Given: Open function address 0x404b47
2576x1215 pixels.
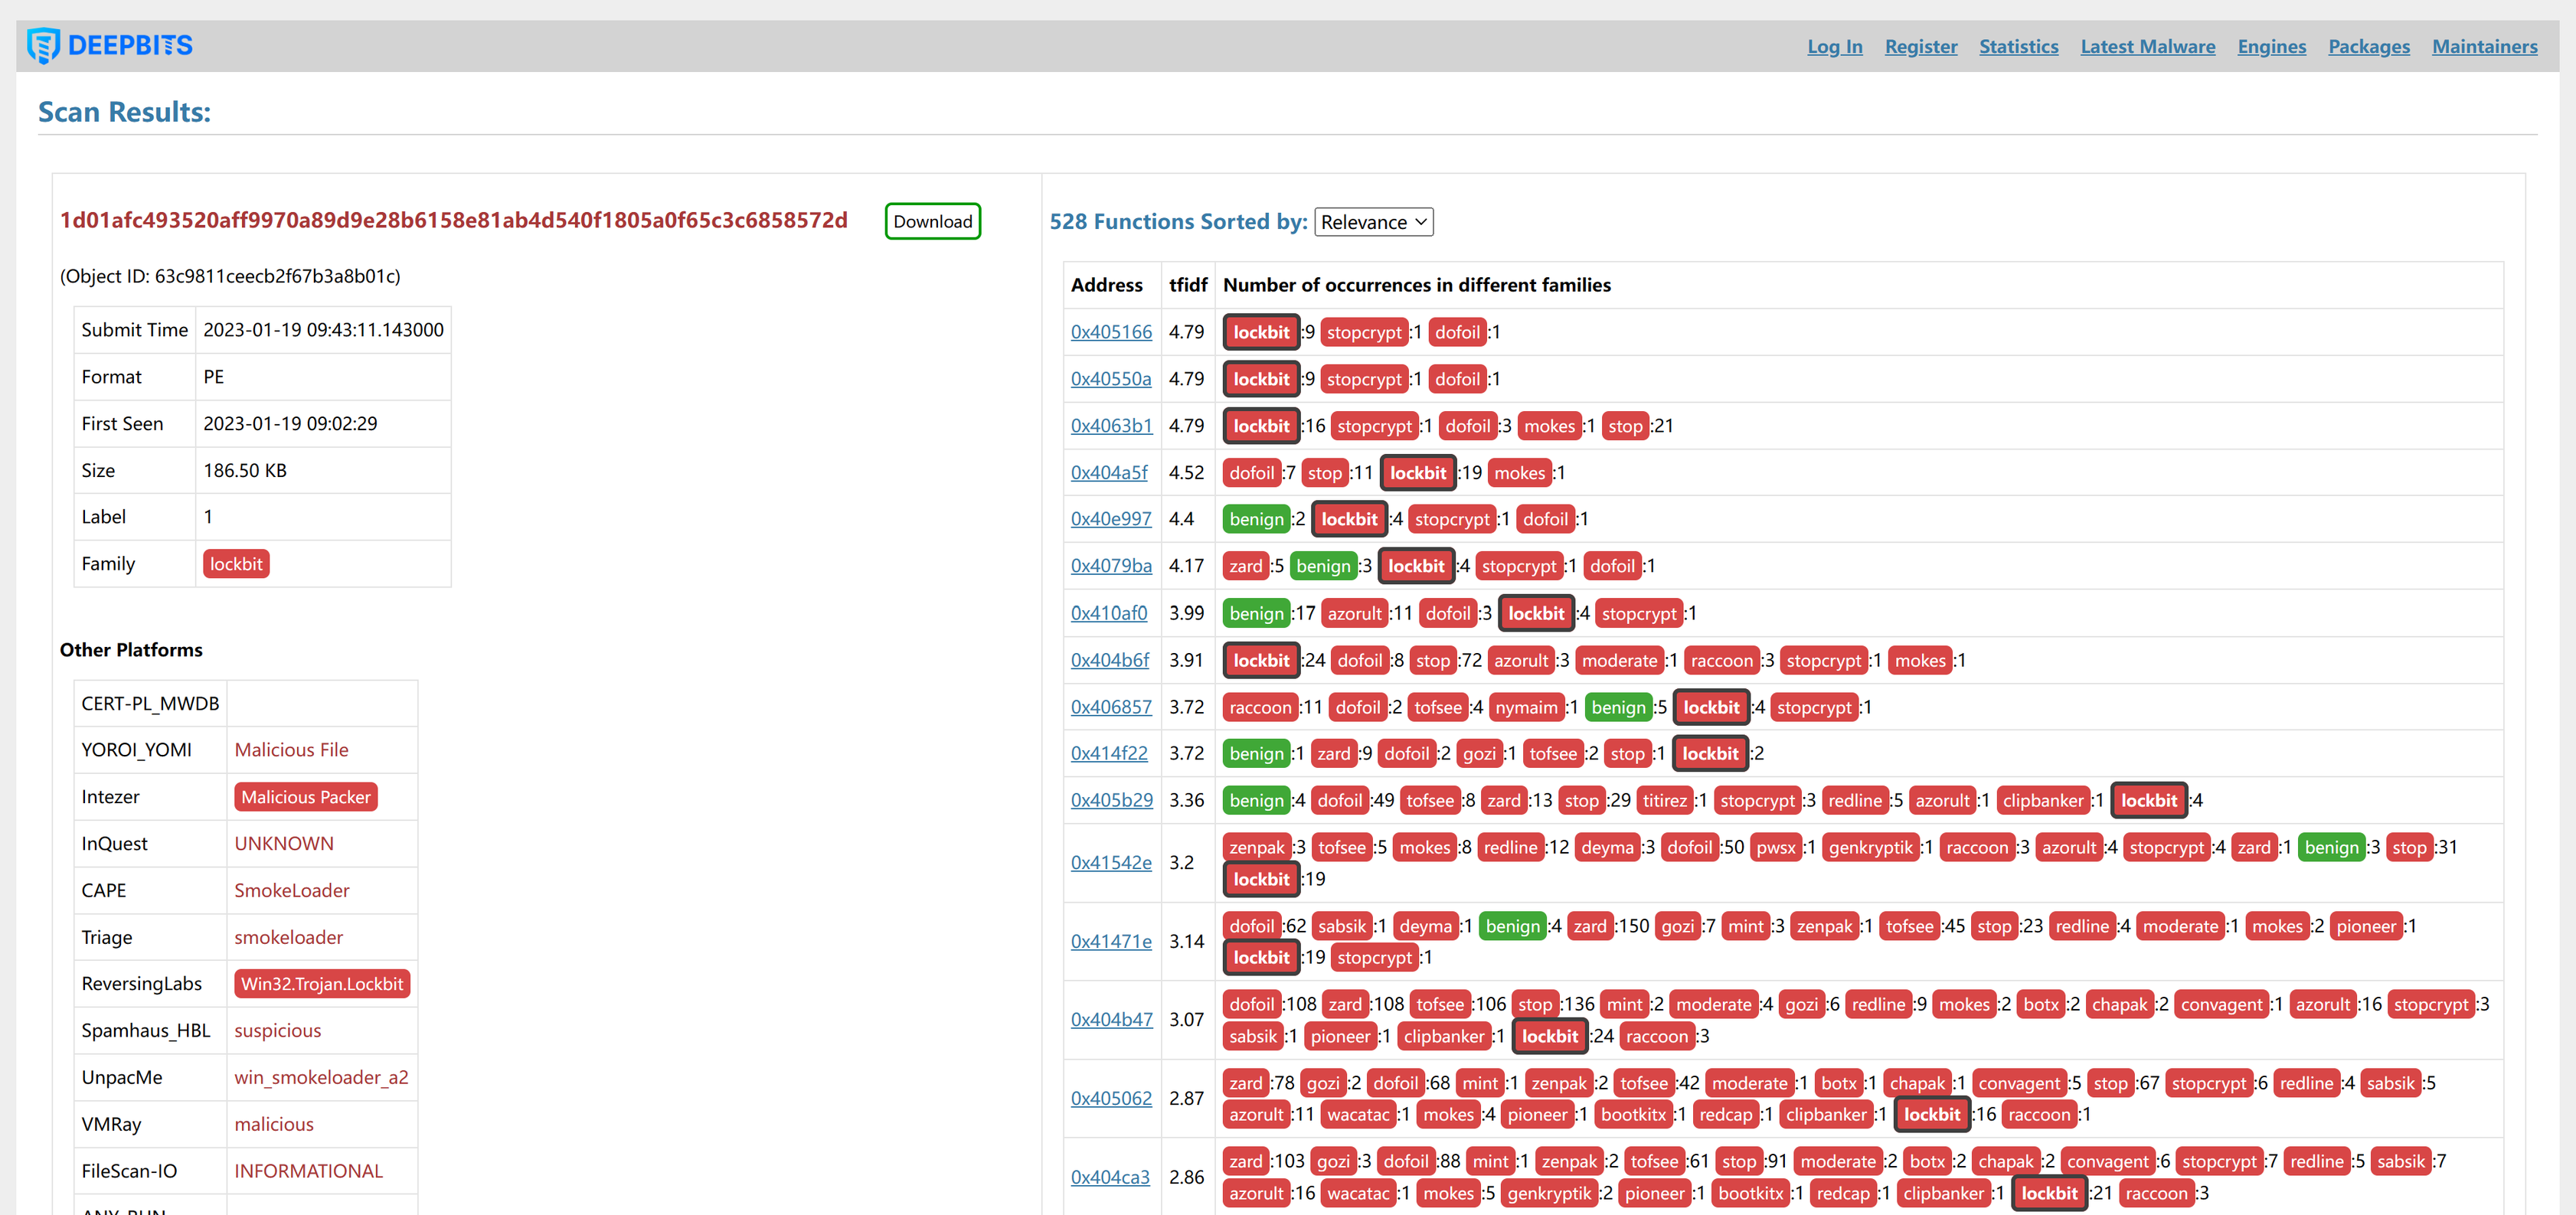Looking at the screenshot, I should (1112, 1019).
